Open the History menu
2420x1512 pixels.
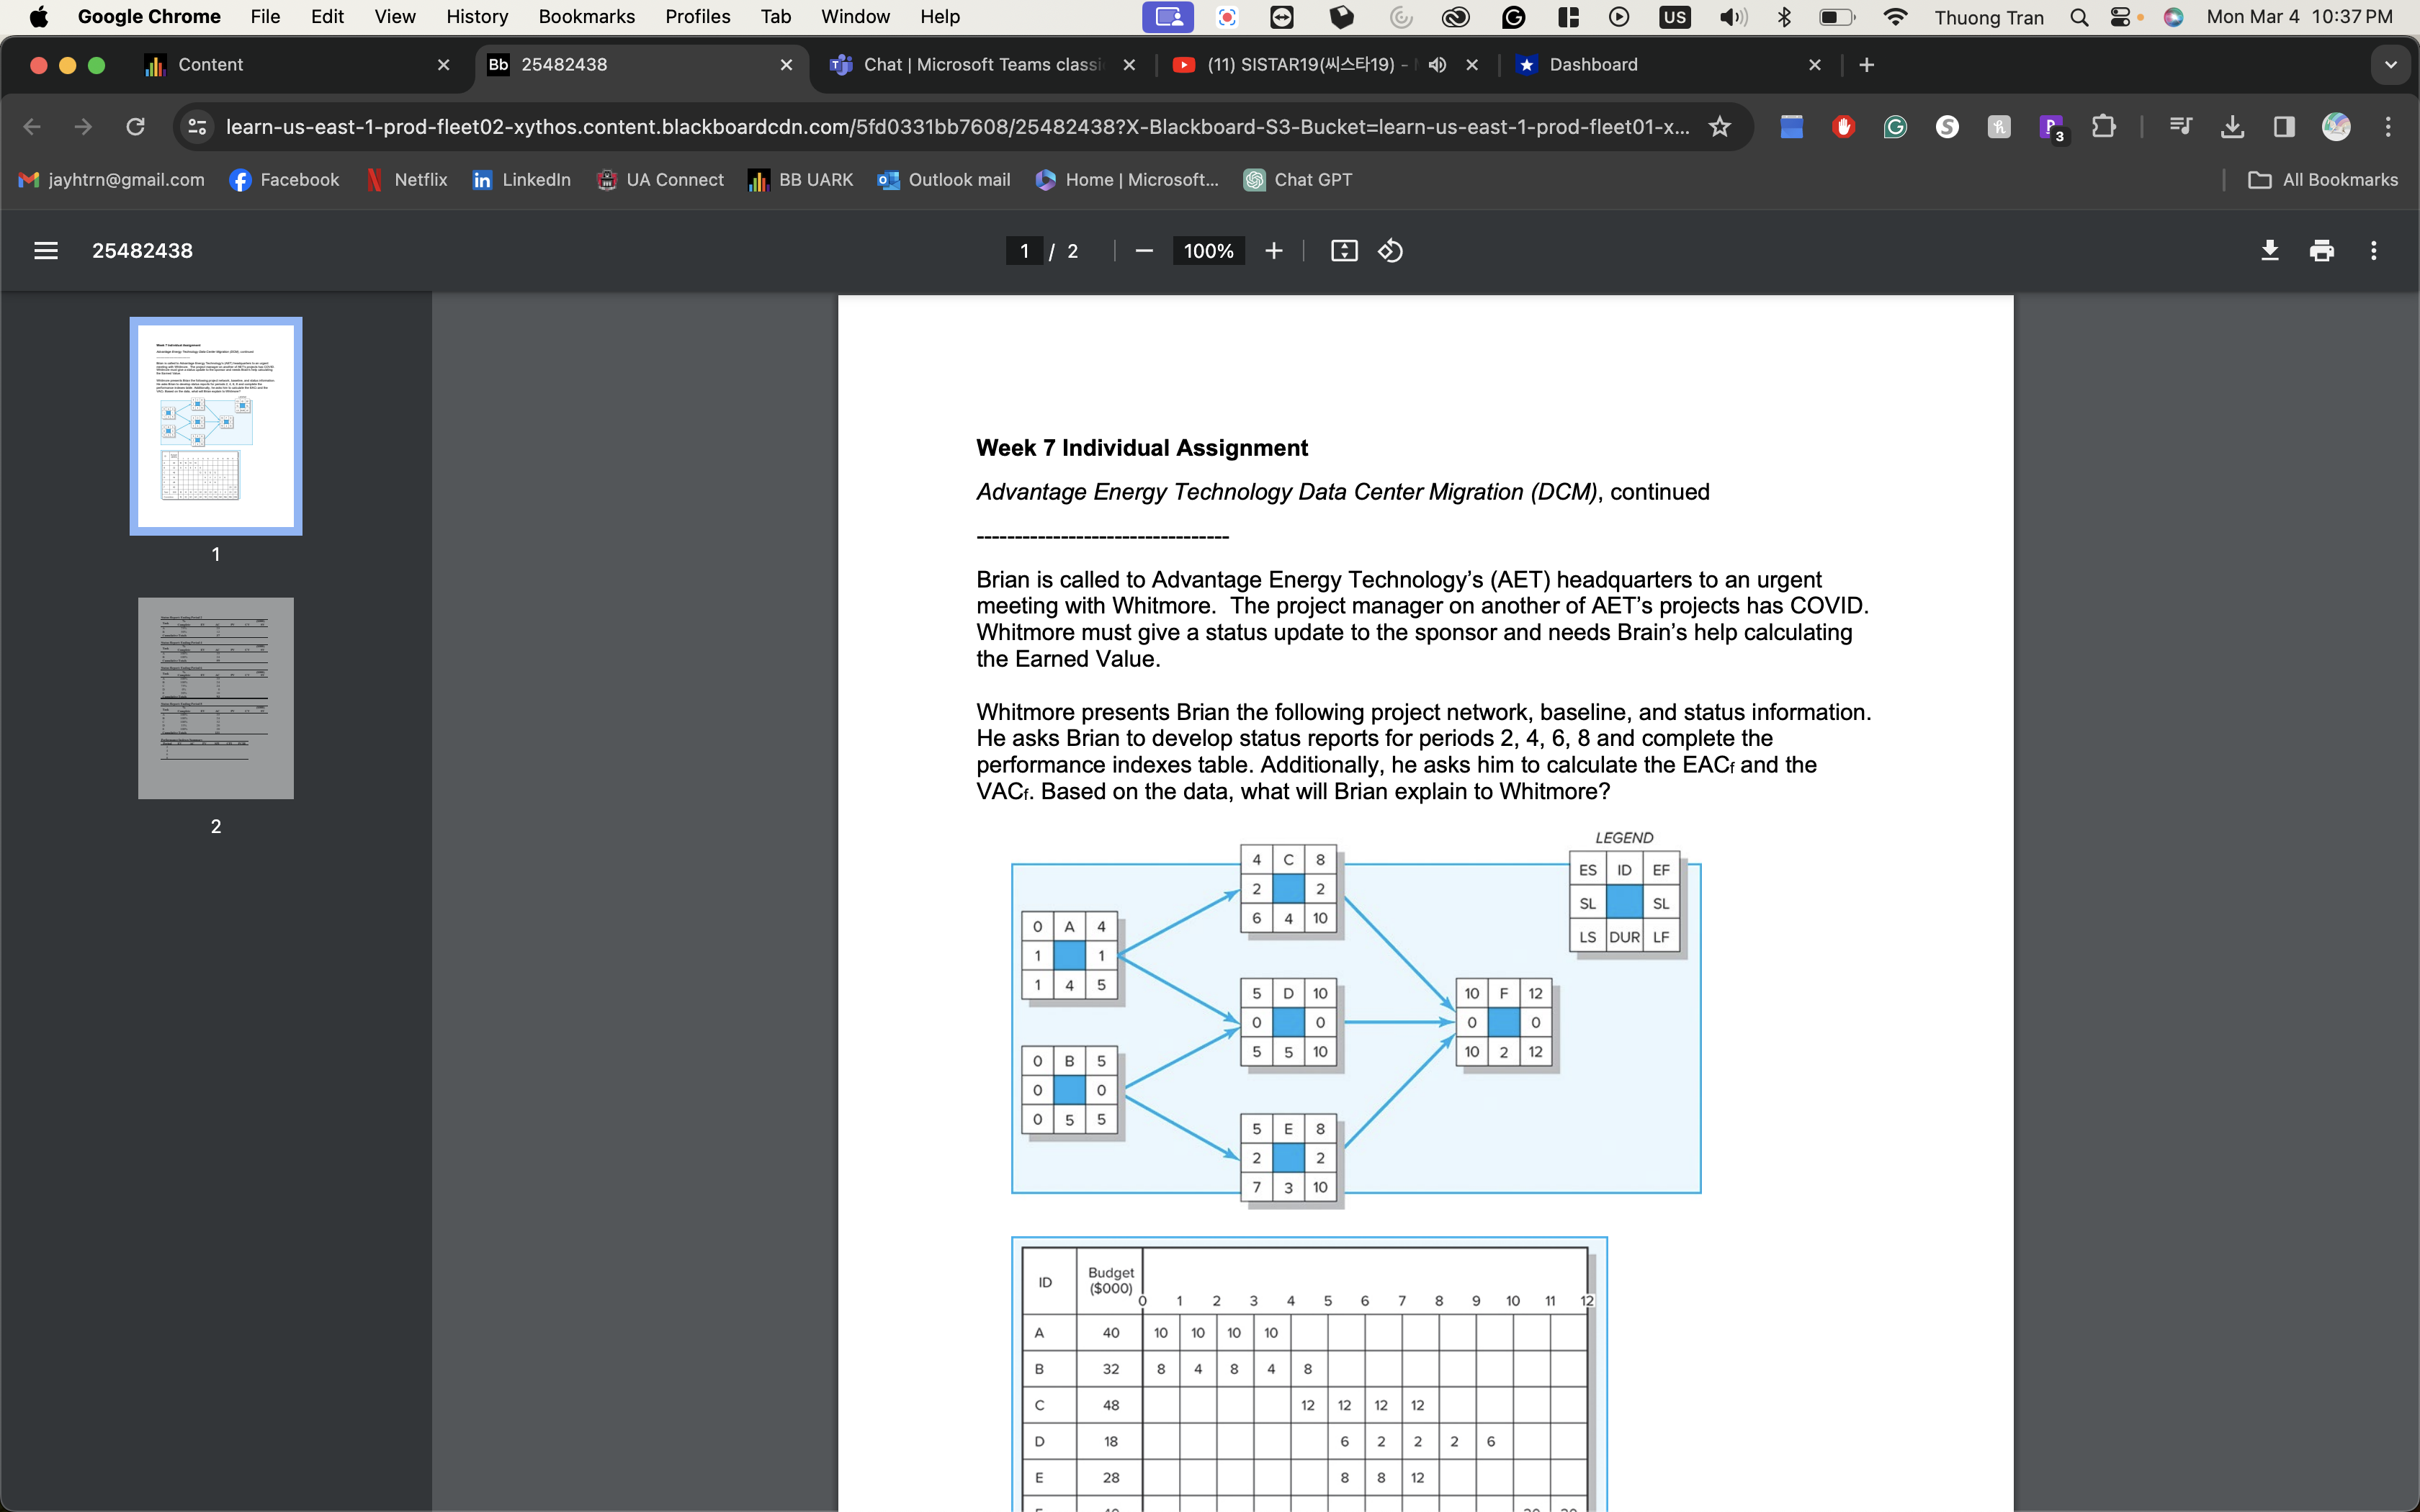pos(477,16)
